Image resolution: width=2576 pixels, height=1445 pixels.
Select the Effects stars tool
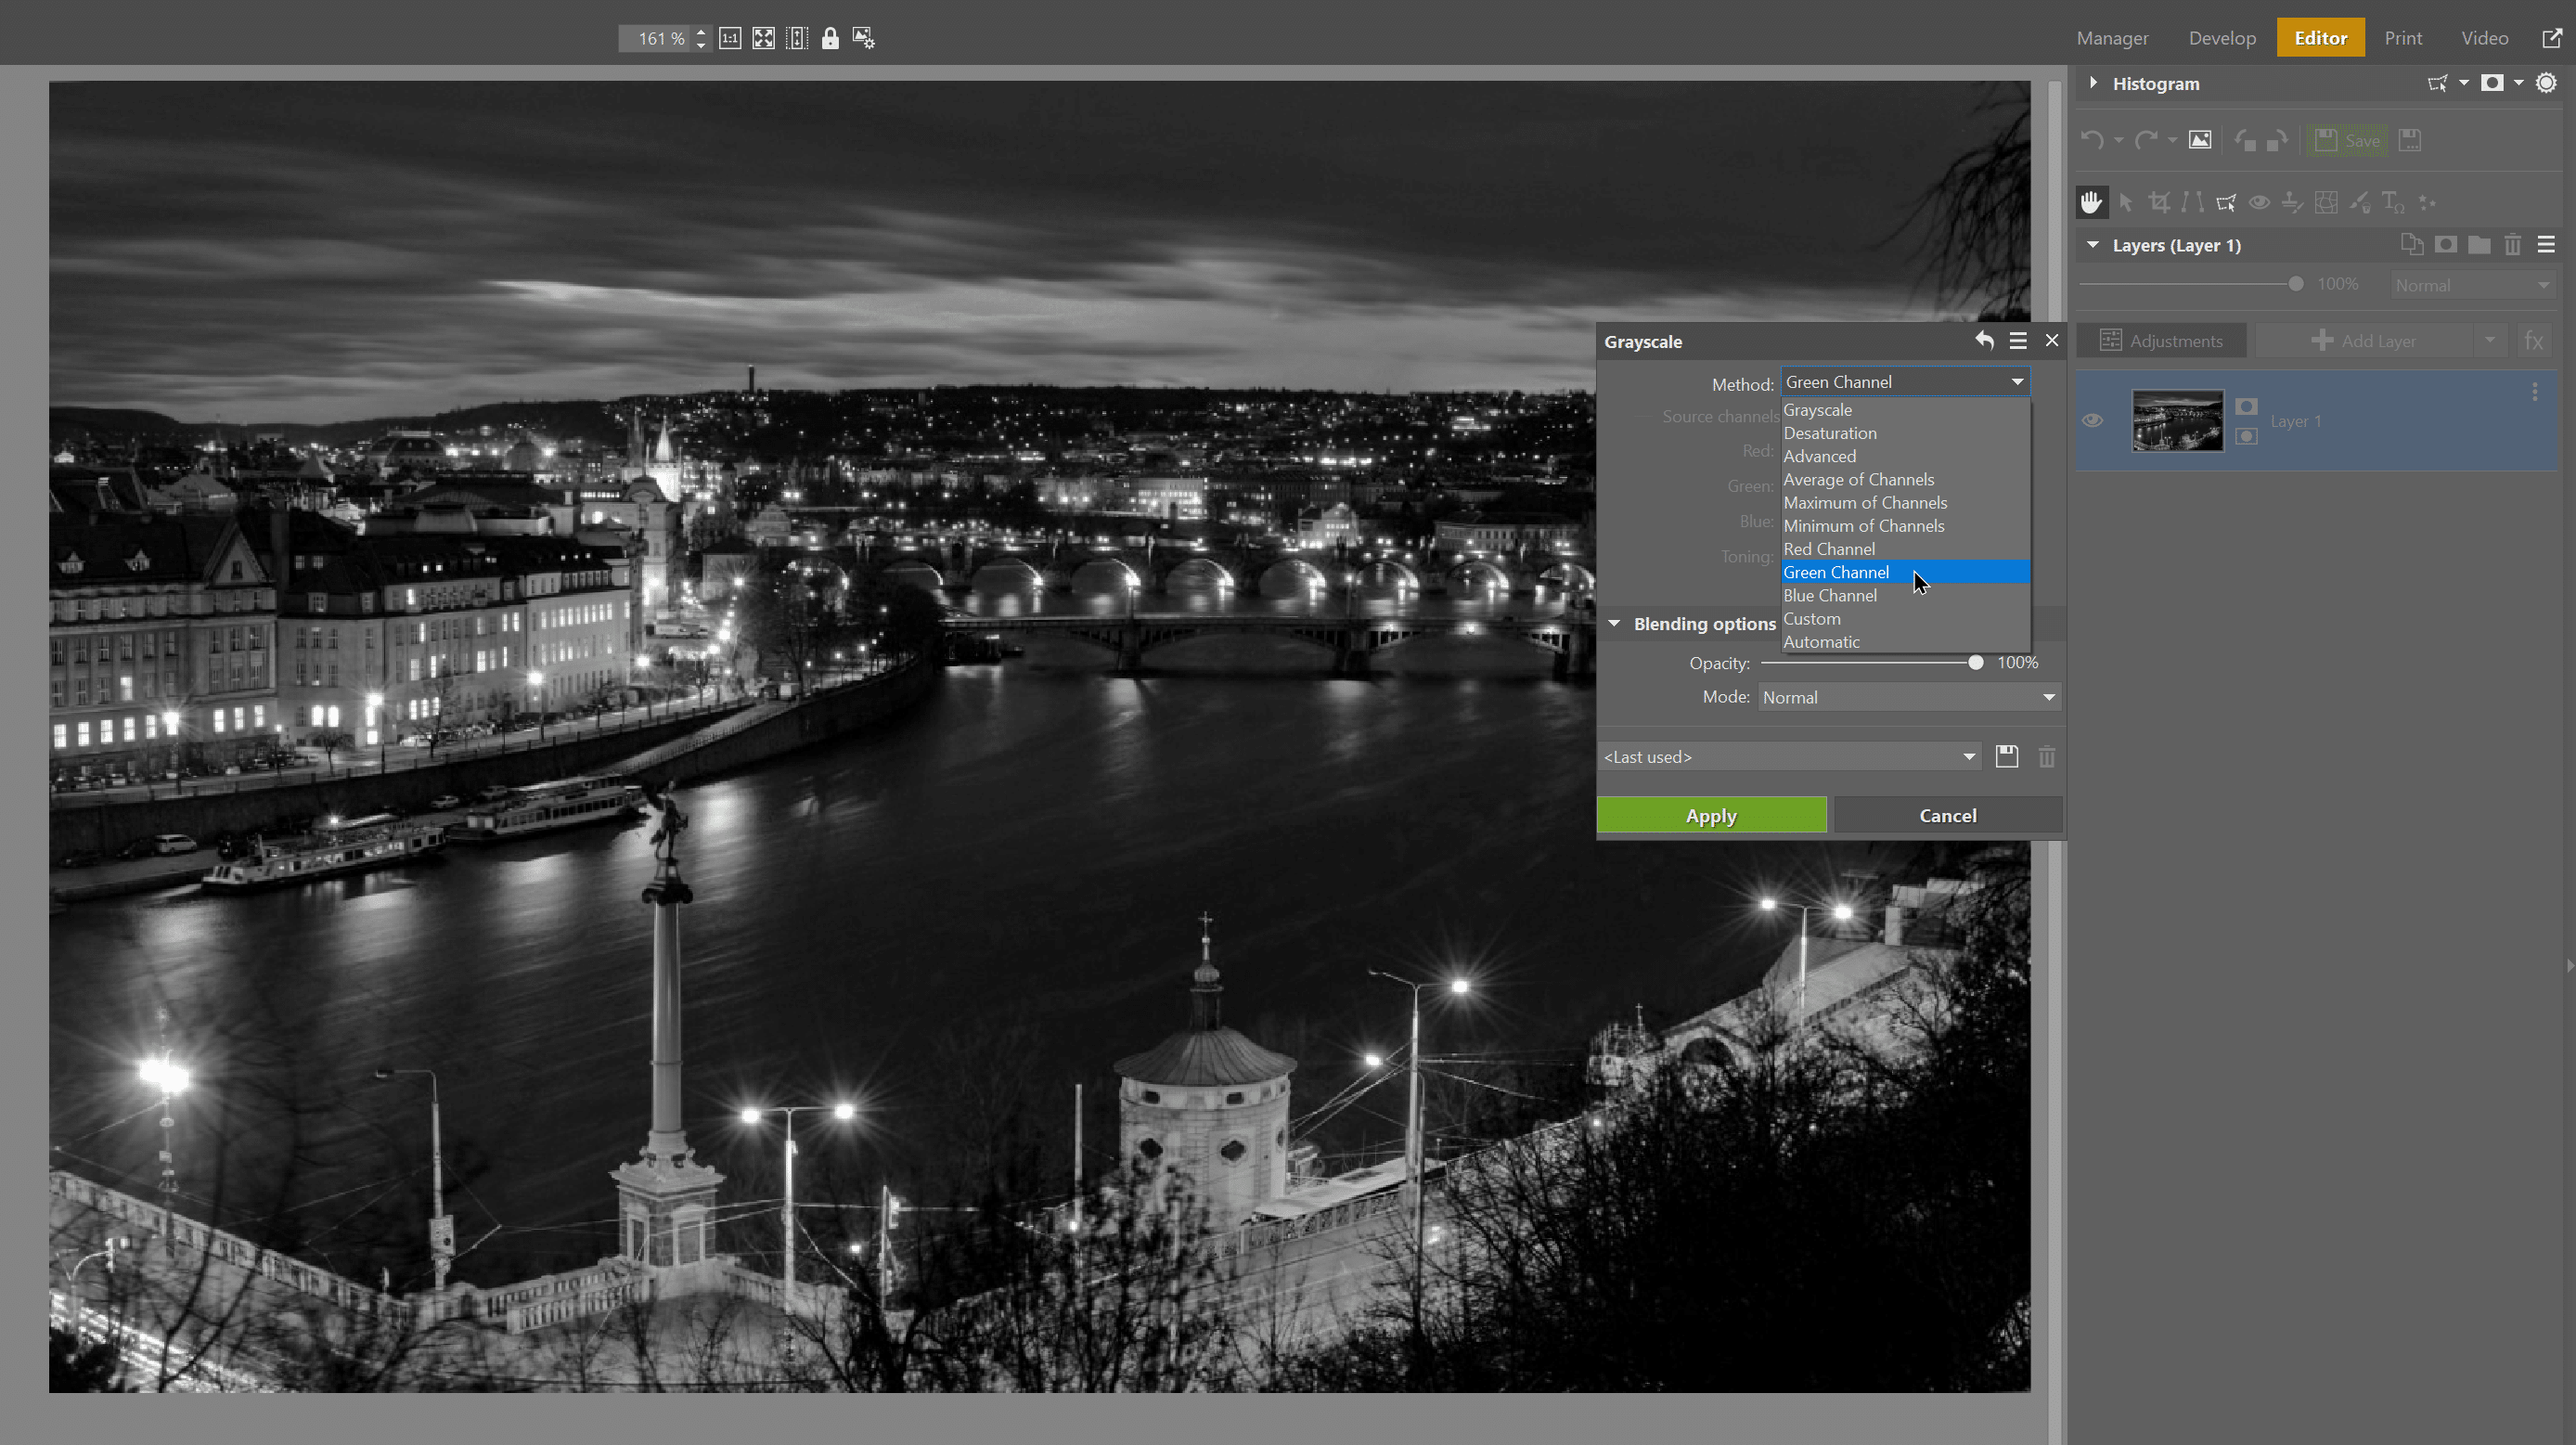point(2427,202)
